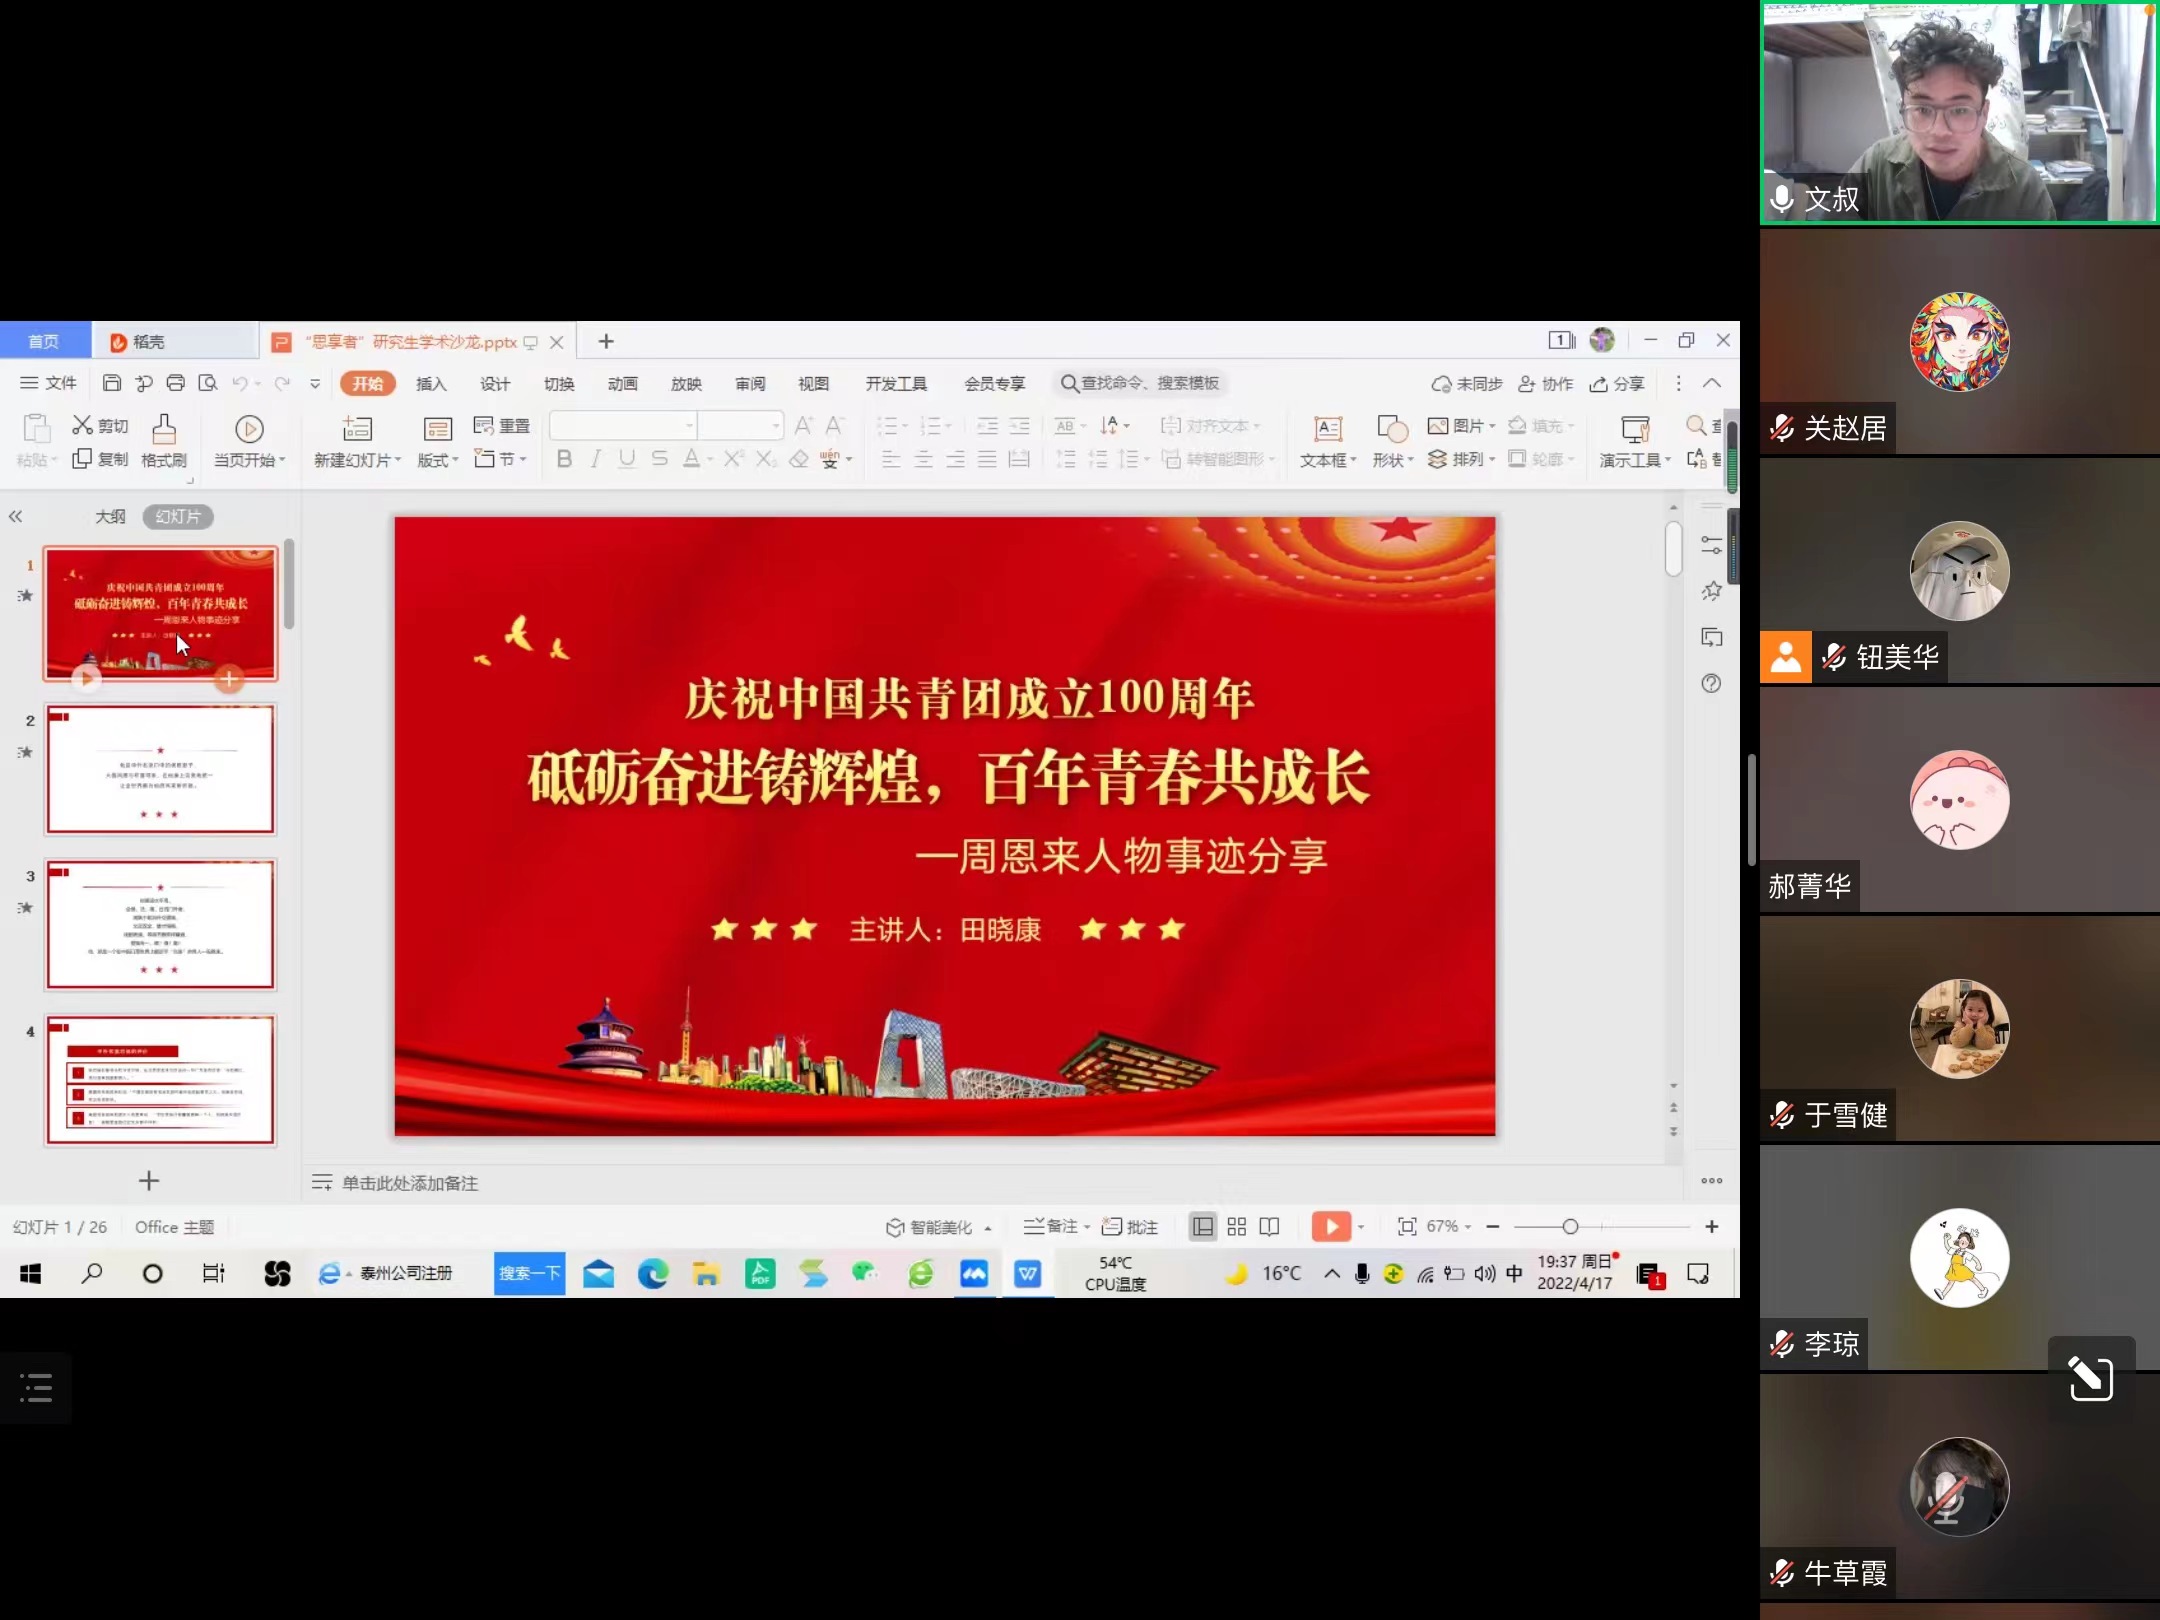Image resolution: width=2160 pixels, height=1620 pixels.
Task: Click the shapes (形状) icon
Action: point(1391,430)
